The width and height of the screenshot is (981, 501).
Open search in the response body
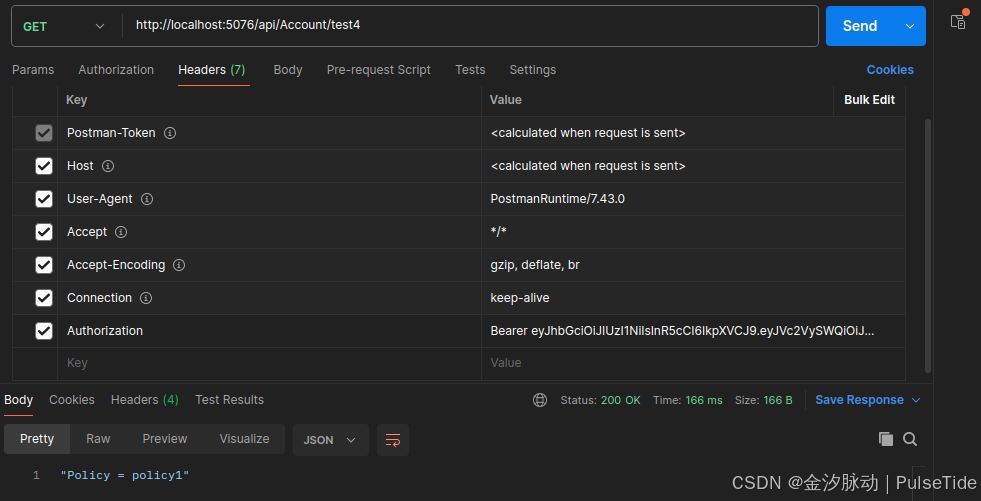tap(910, 439)
